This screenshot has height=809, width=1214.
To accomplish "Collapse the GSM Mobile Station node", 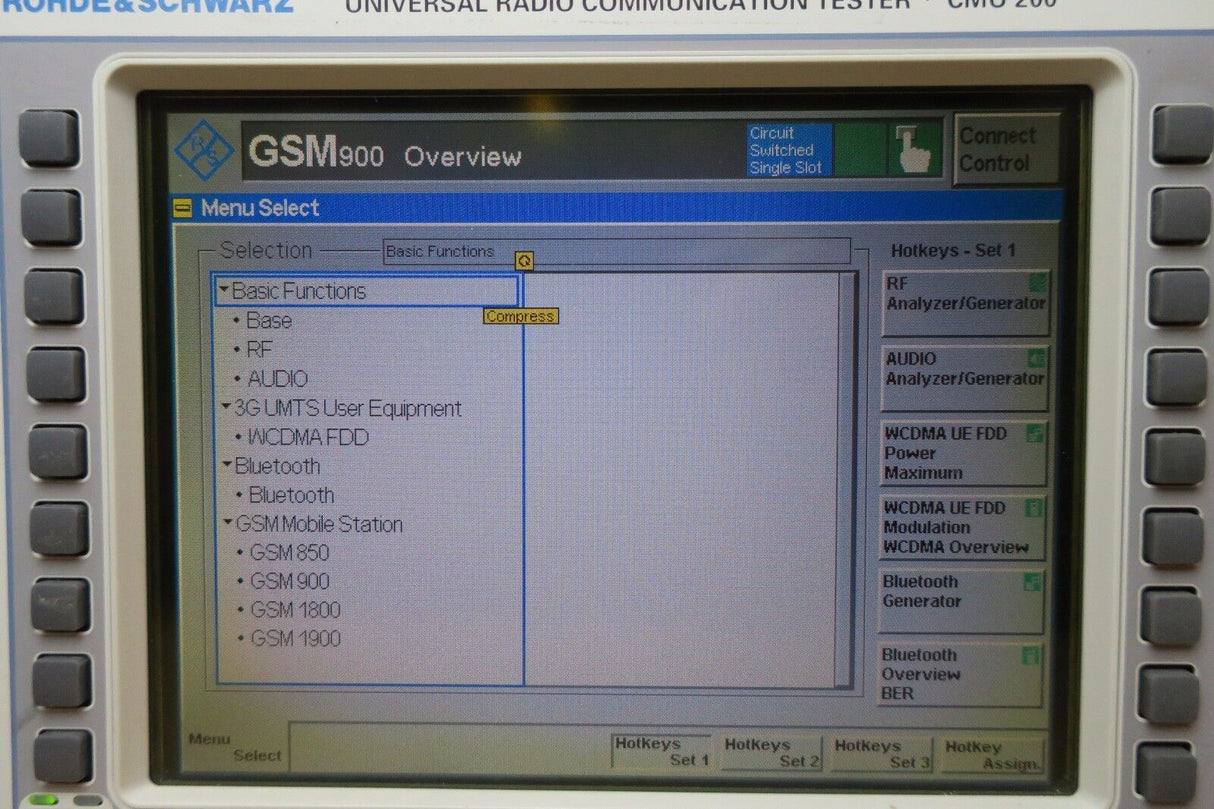I will pos(228,524).
